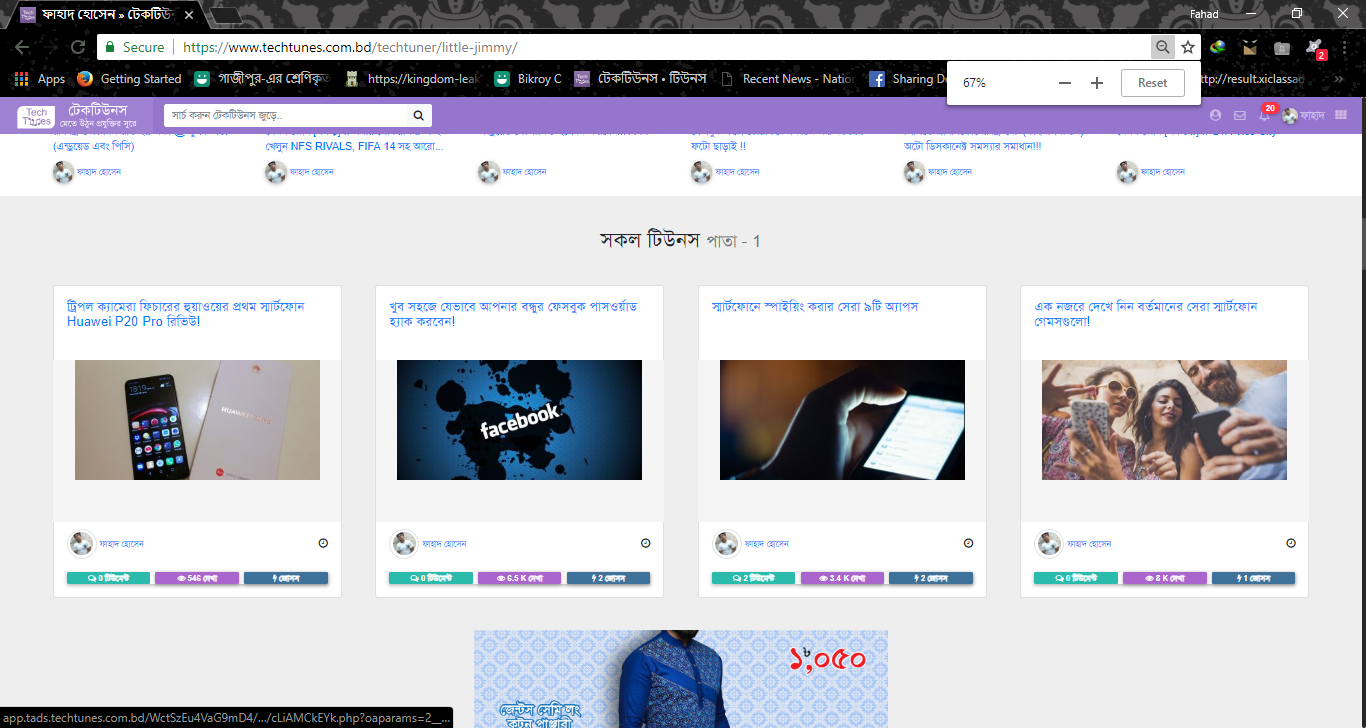Image resolution: width=1366 pixels, height=728 pixels.
Task: Click the green Secure lock icon
Action: point(110,47)
